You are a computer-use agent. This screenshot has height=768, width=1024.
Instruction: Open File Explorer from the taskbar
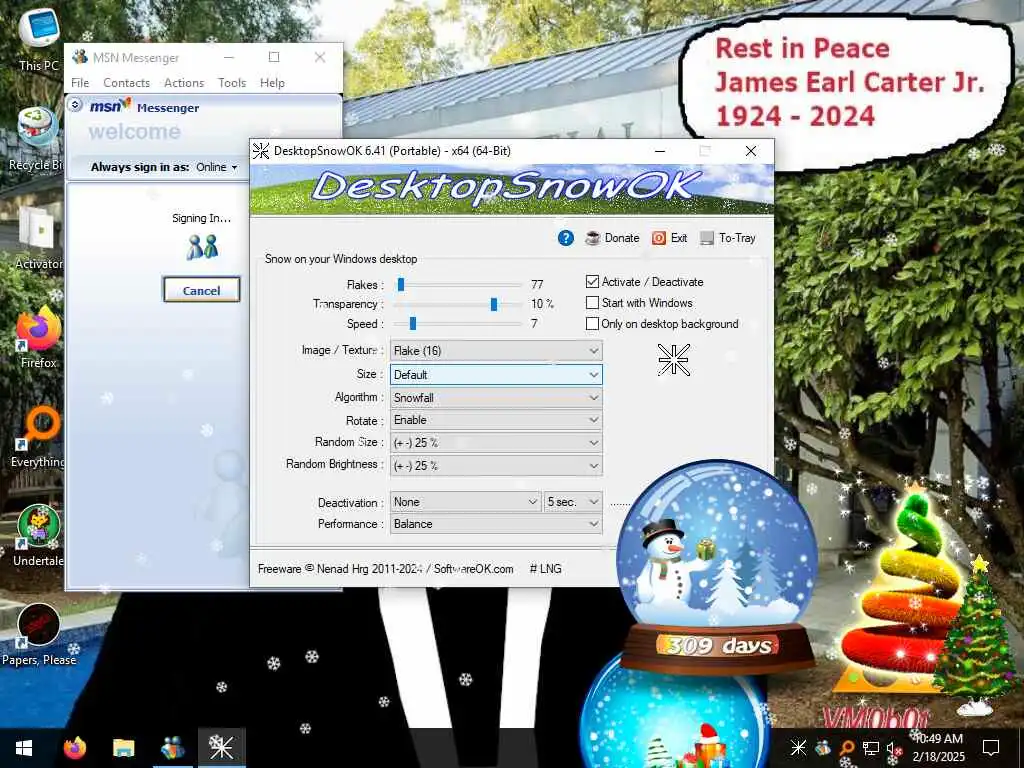point(123,748)
